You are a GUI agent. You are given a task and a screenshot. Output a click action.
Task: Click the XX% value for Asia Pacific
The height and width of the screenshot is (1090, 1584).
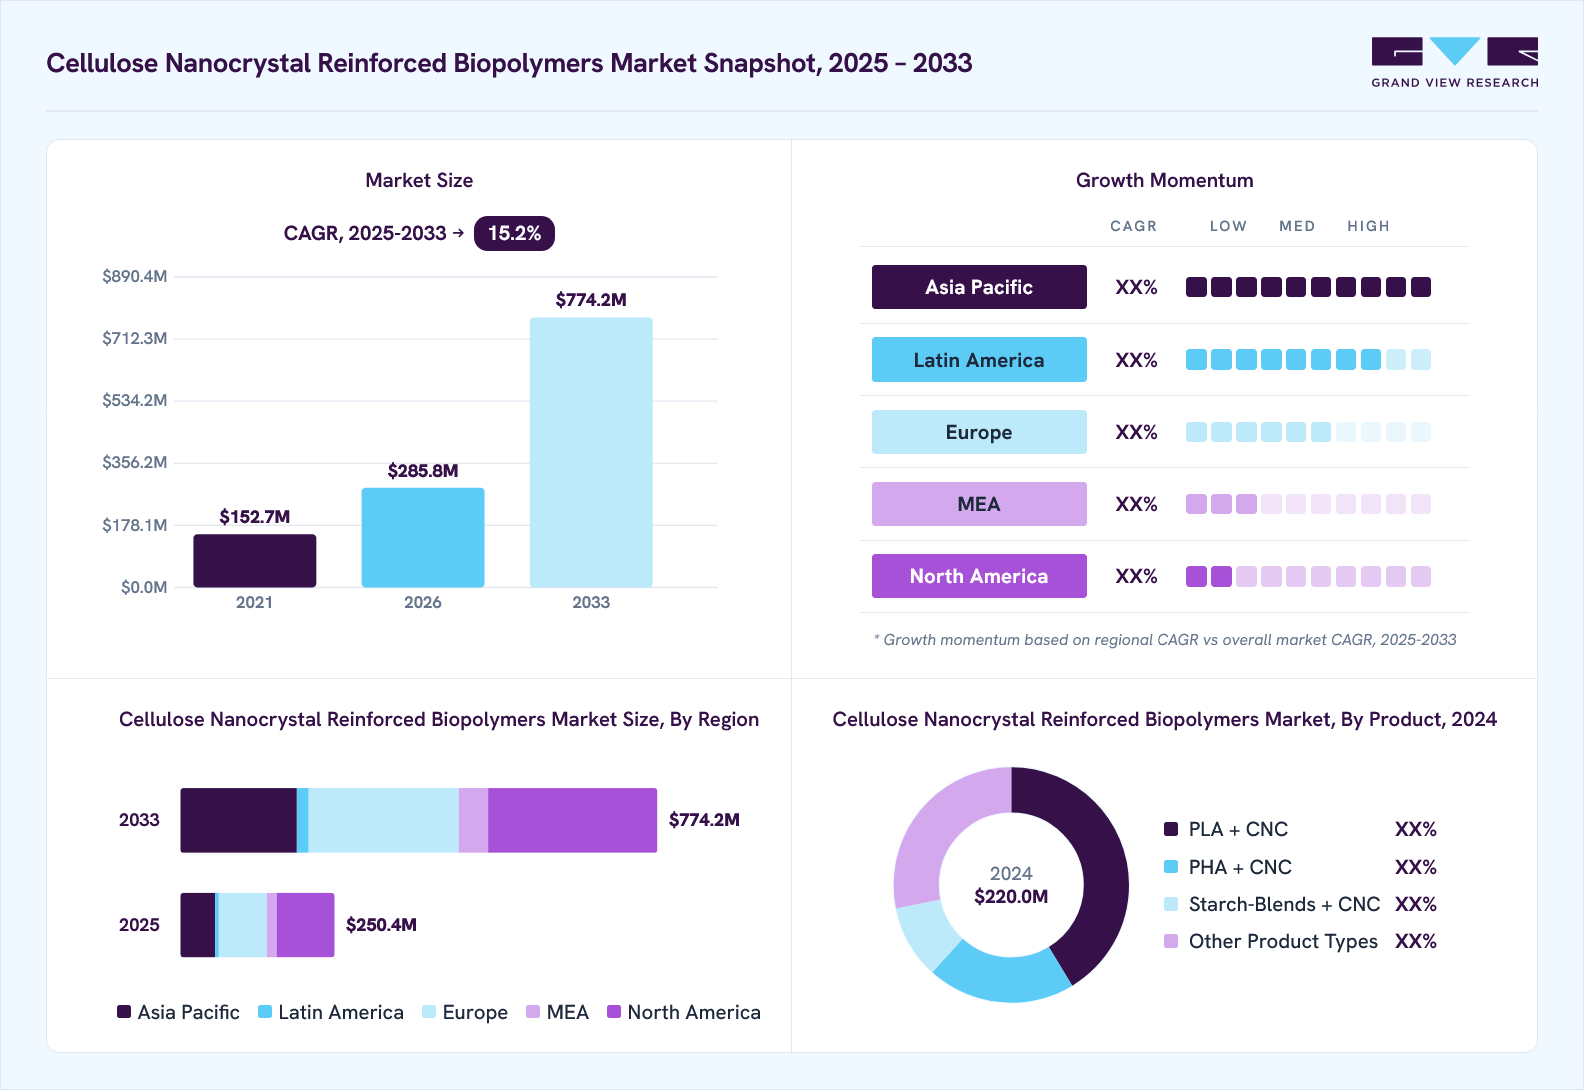point(1136,287)
